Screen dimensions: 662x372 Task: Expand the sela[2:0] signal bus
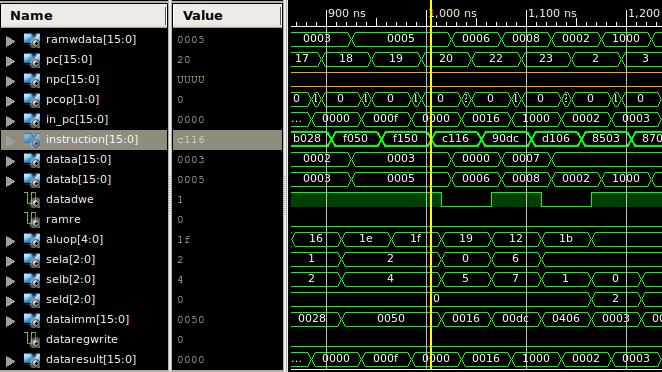(10, 261)
